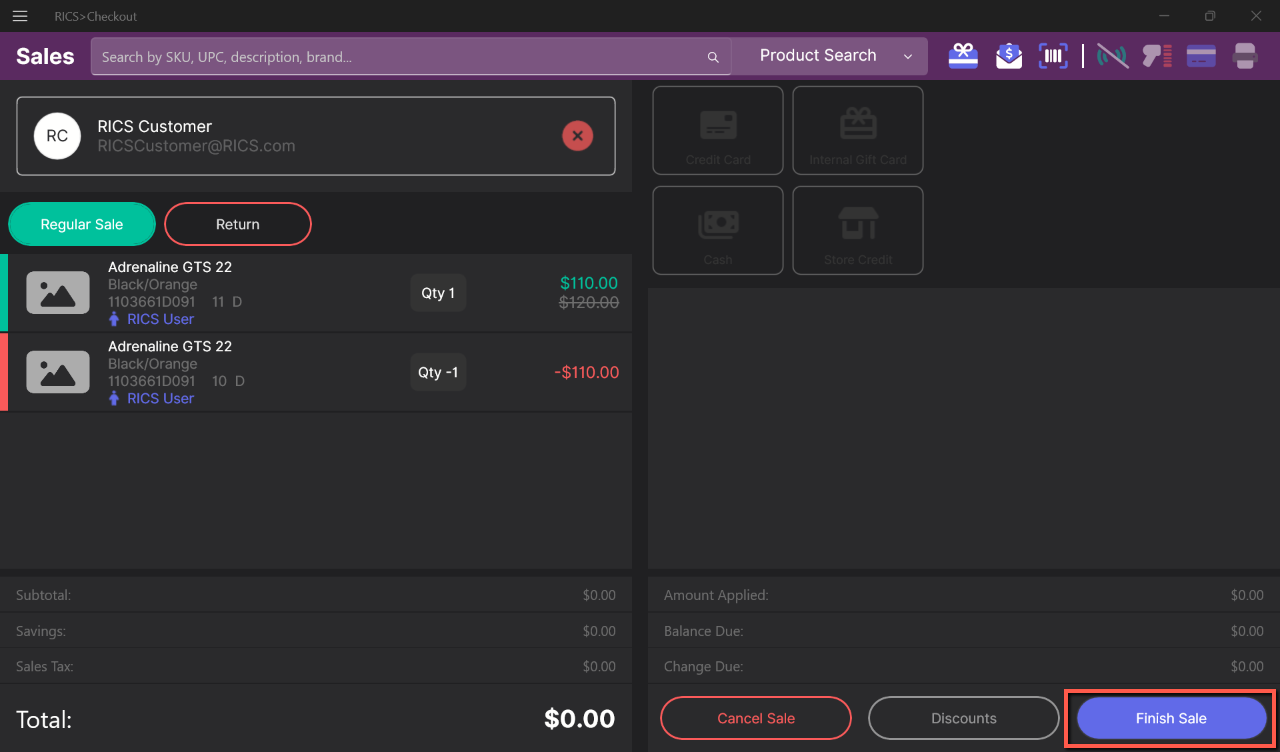This screenshot has height=752, width=1280.
Task: Click the gift card icon in toolbar
Action: click(x=963, y=56)
